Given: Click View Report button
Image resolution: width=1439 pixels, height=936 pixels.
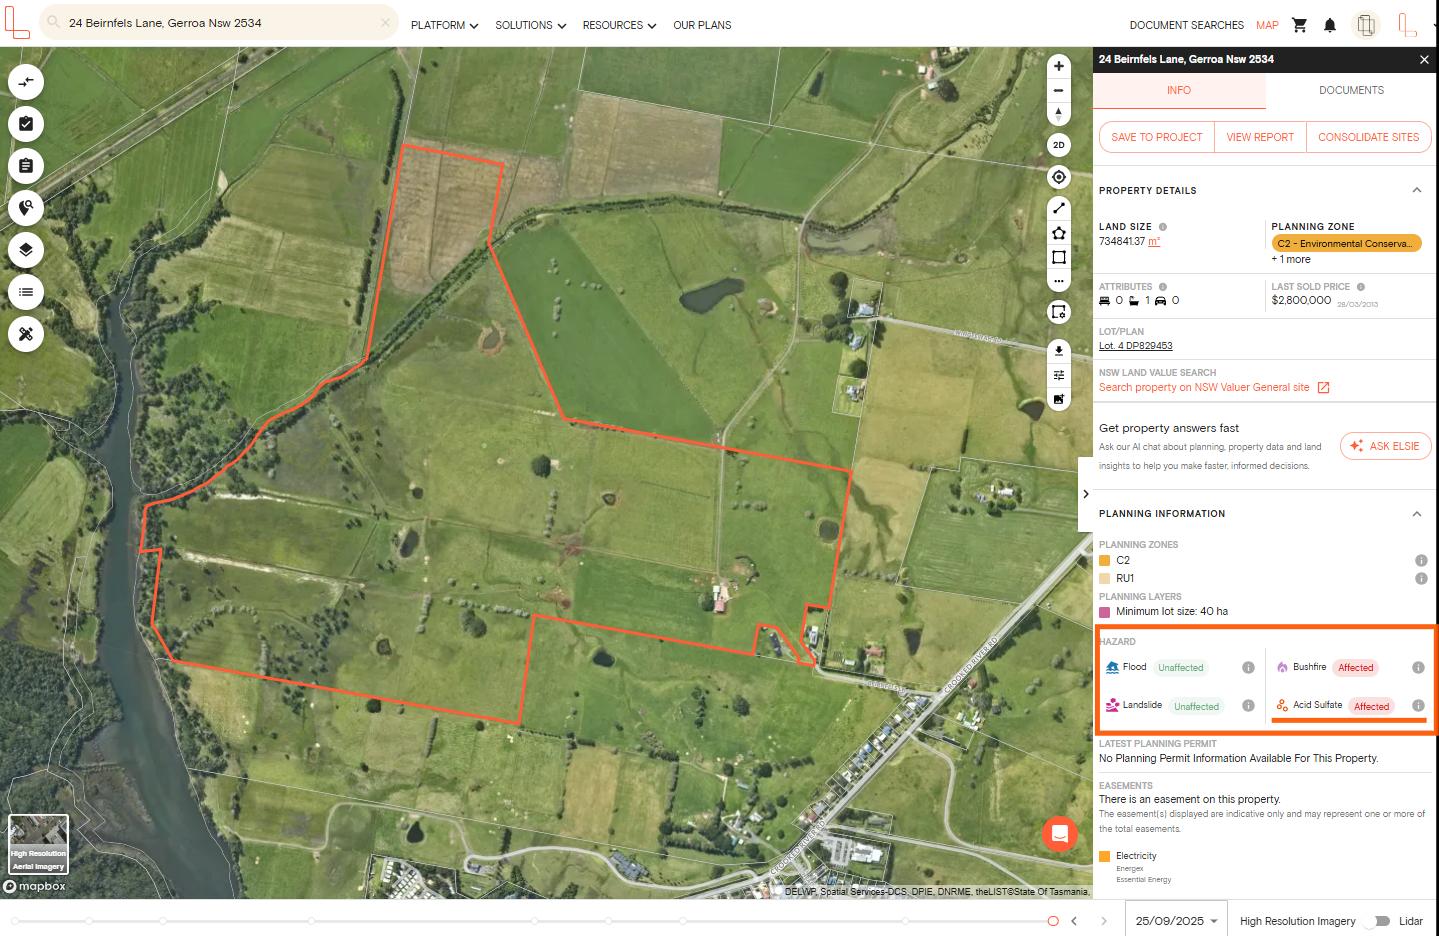Looking at the screenshot, I should coord(1260,137).
